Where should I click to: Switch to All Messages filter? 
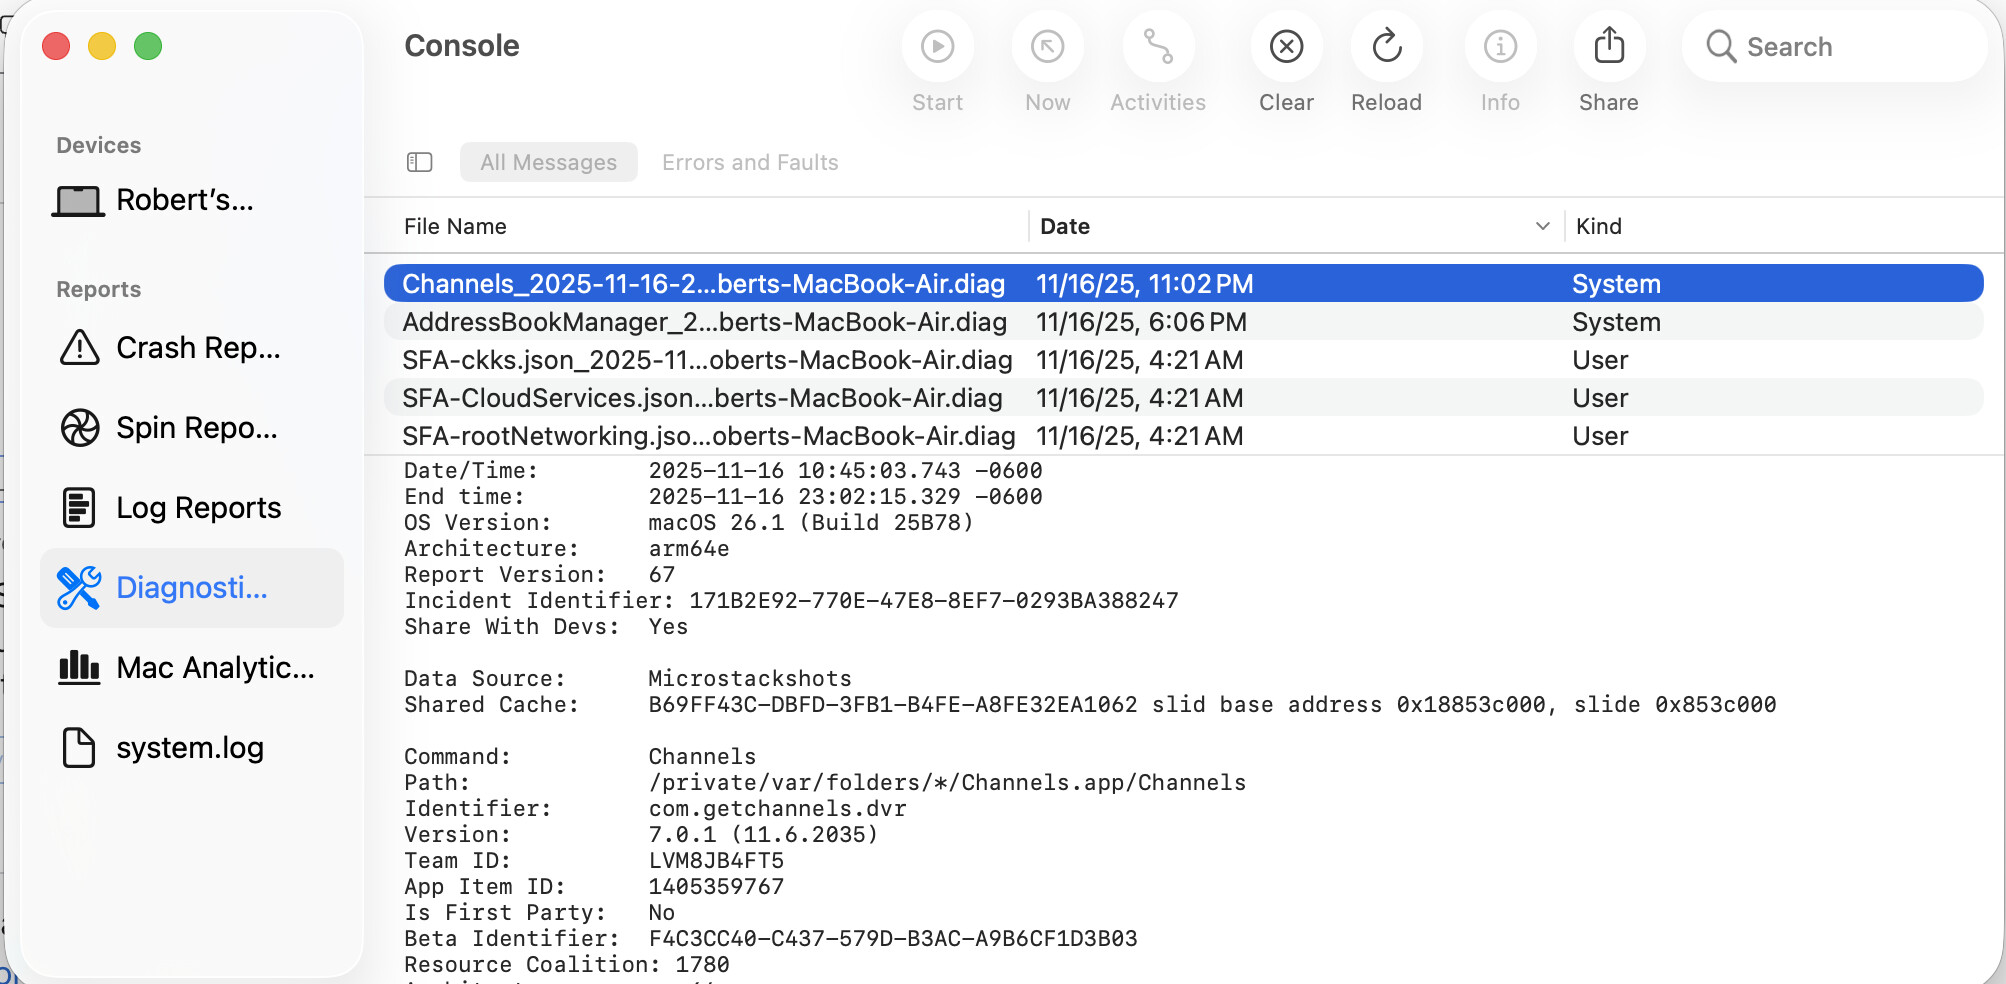(548, 162)
